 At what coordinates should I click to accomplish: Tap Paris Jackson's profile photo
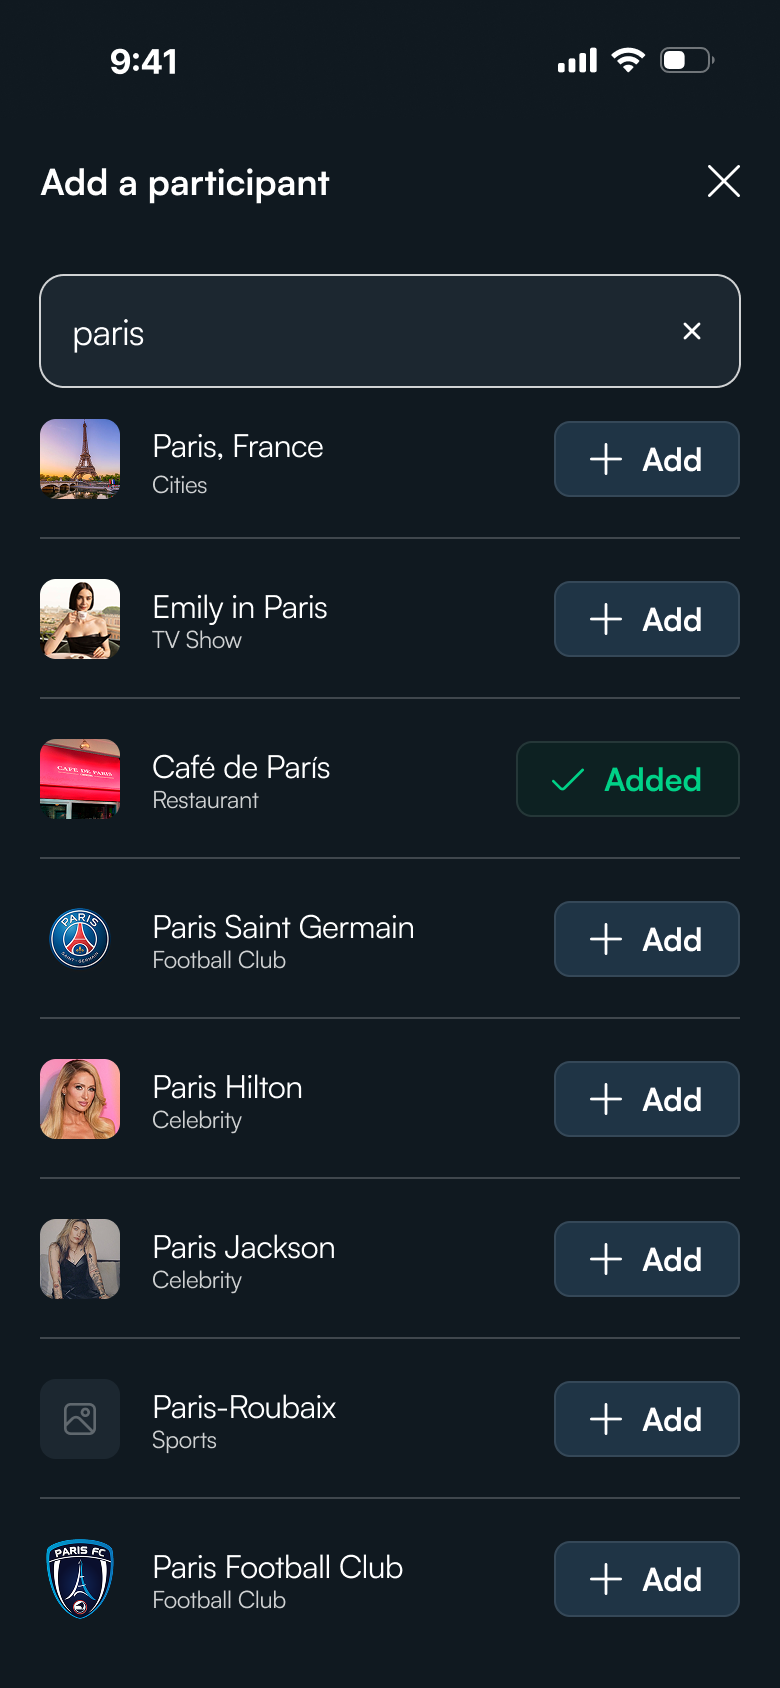[x=80, y=1259]
